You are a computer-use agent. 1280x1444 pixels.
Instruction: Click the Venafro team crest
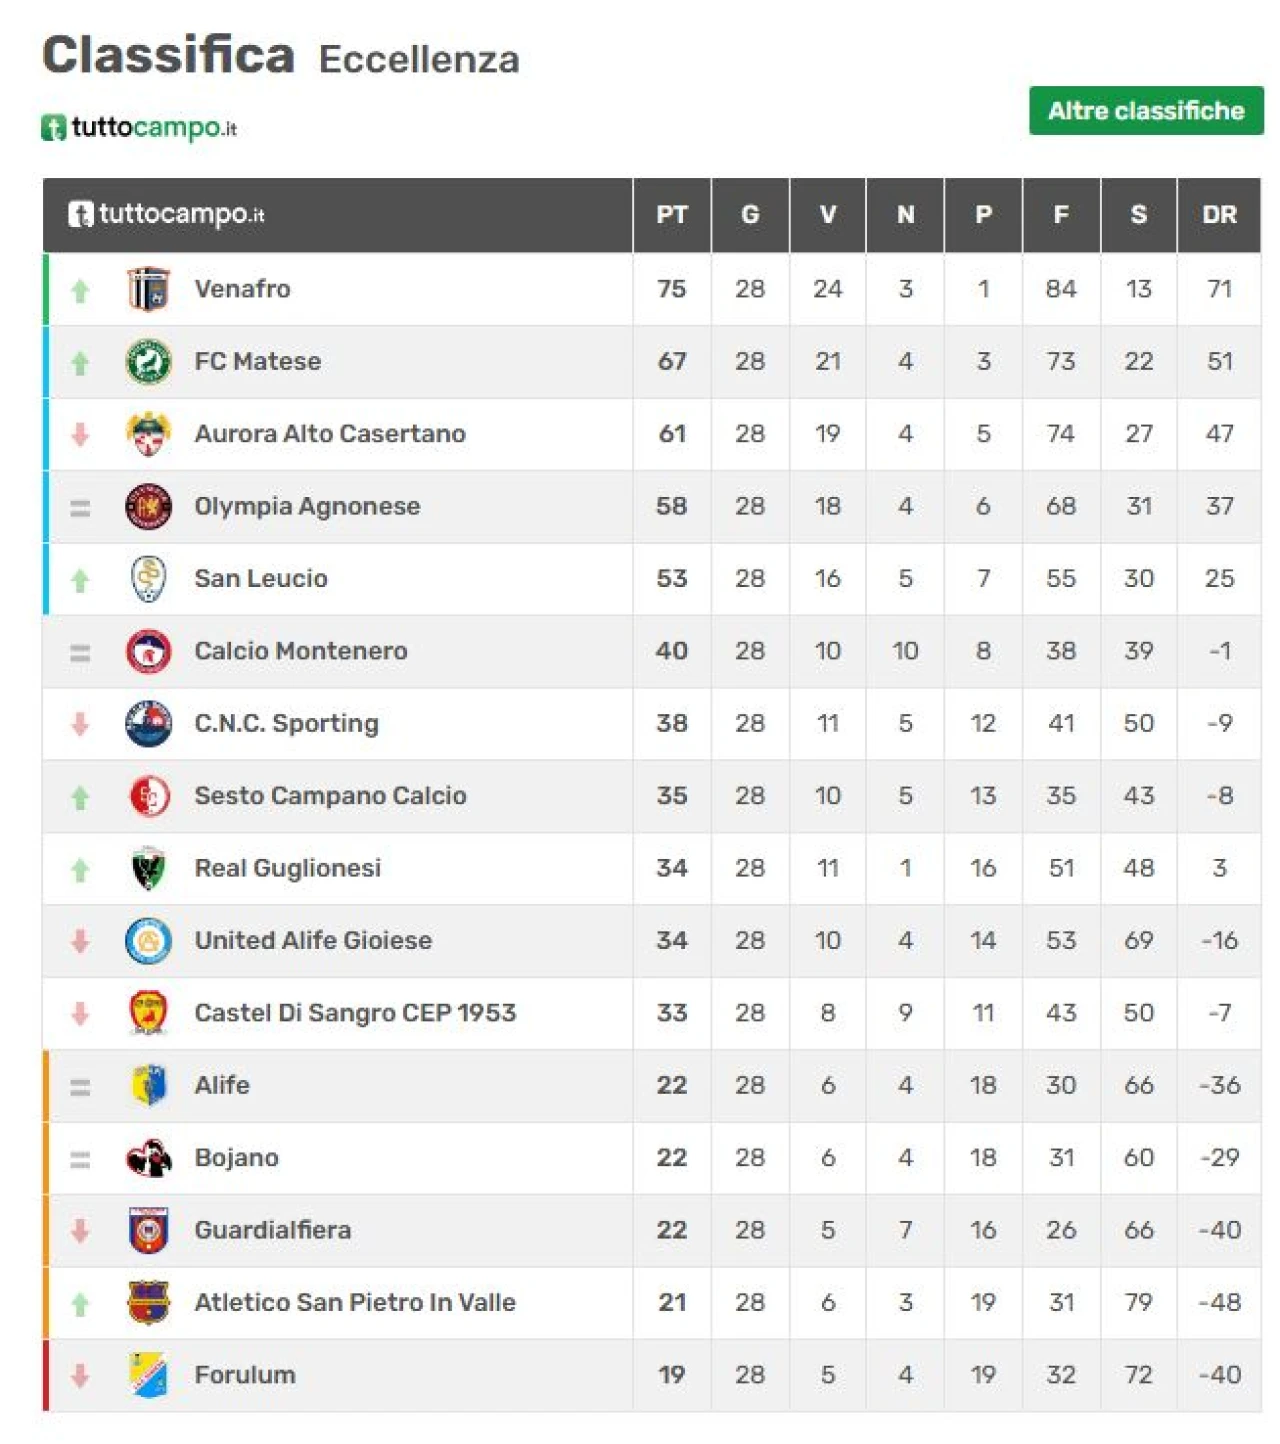coord(149,289)
